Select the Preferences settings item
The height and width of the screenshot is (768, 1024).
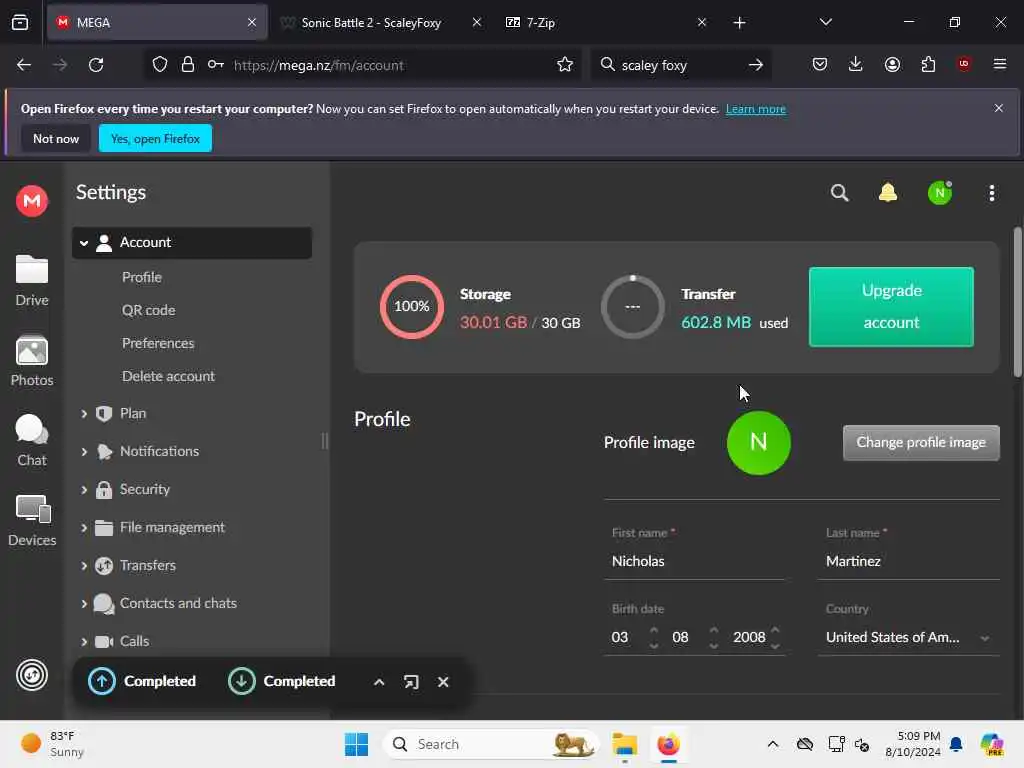(158, 343)
